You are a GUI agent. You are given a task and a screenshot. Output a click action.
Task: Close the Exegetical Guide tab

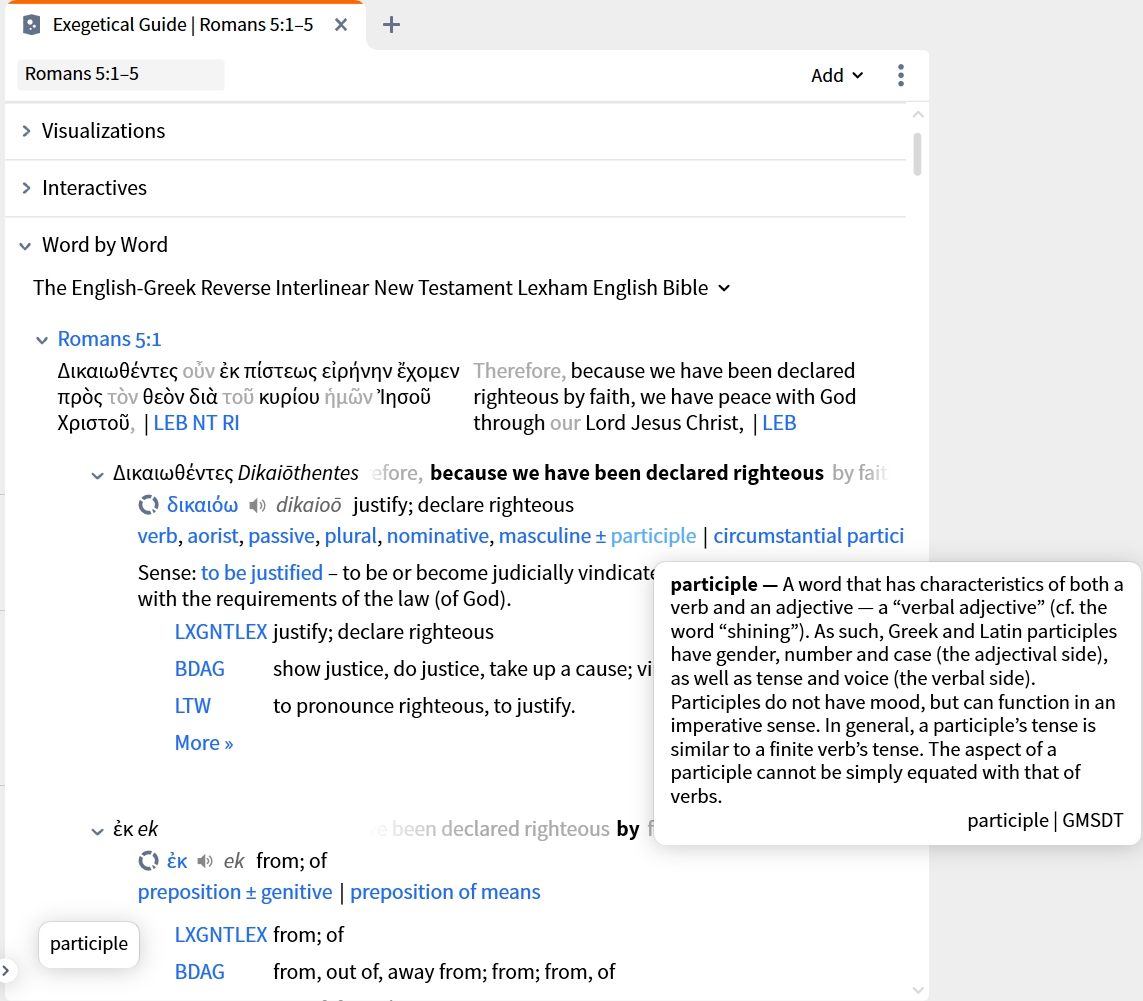pos(340,25)
